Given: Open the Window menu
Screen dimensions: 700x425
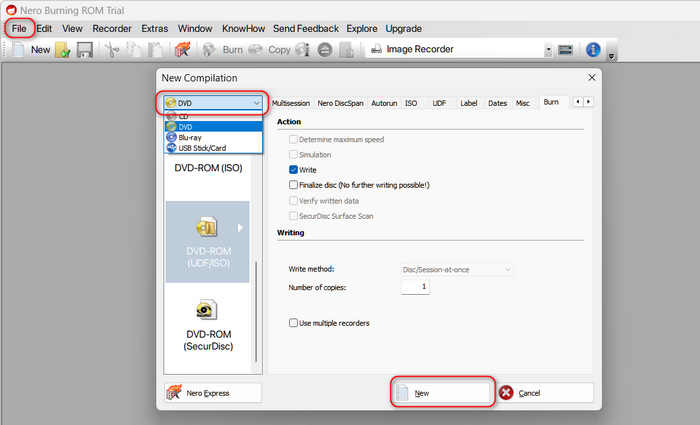Looking at the screenshot, I should tap(195, 29).
